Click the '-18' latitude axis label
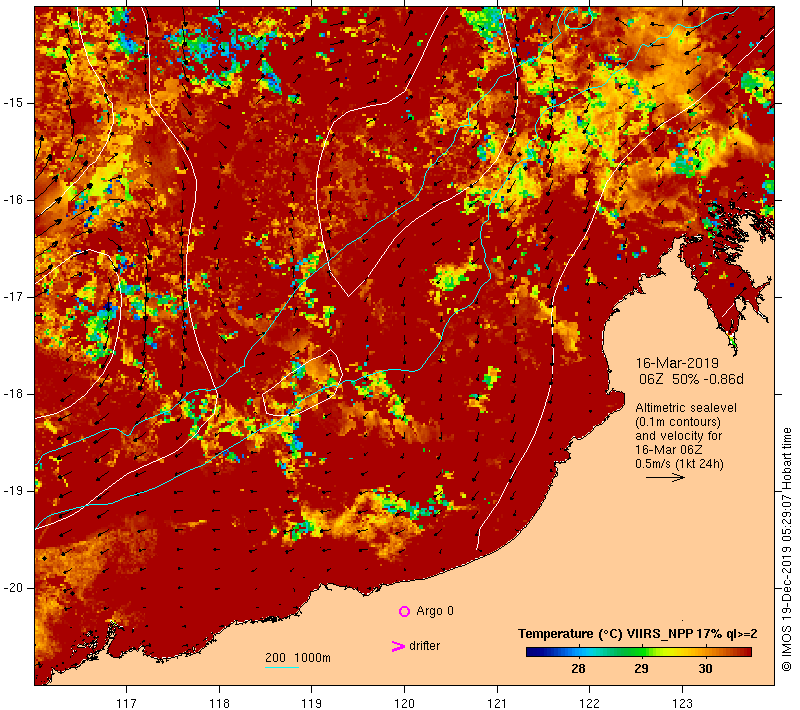800x710 pixels. point(13,394)
